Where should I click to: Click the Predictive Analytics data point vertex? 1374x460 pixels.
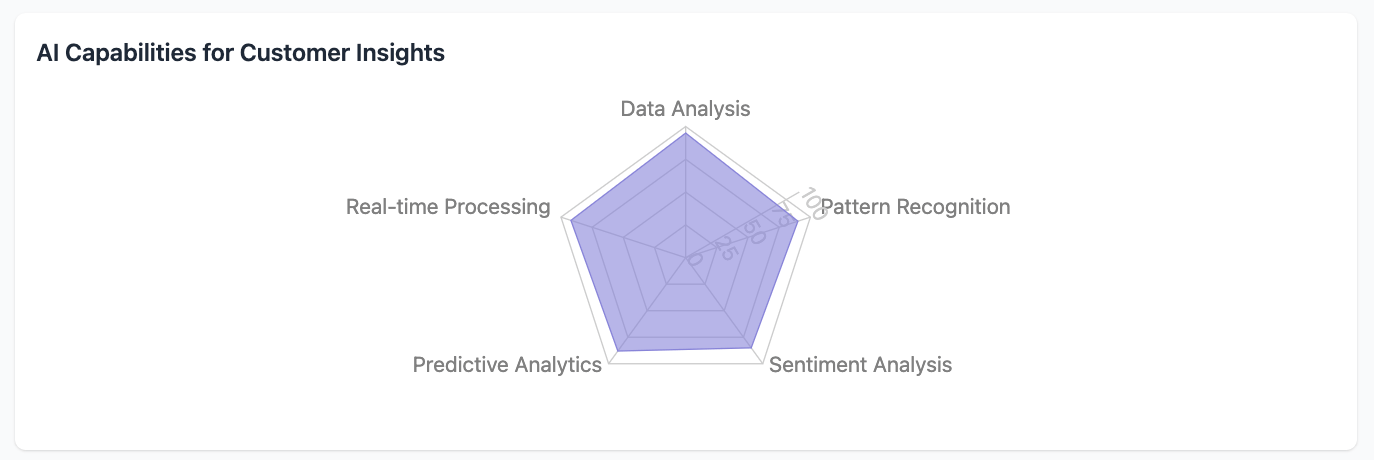tap(619, 351)
